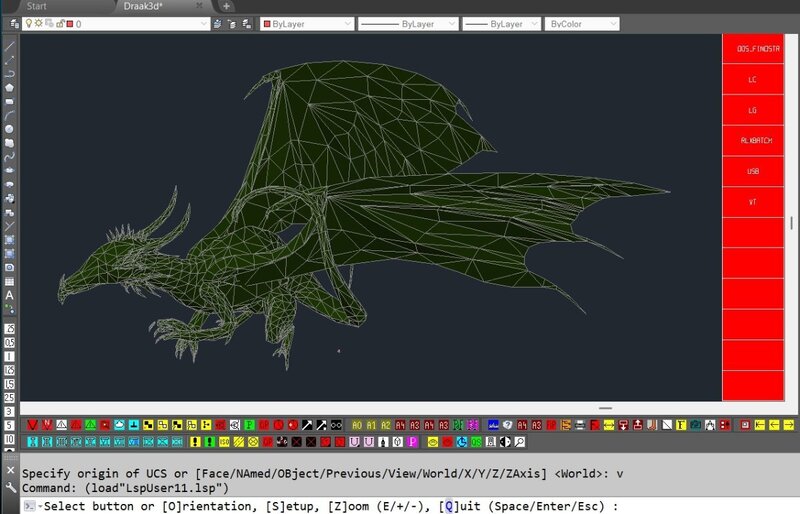This screenshot has height=514, width=800.
Task: Select the Polygon tool in left toolbar
Action: click(9, 87)
